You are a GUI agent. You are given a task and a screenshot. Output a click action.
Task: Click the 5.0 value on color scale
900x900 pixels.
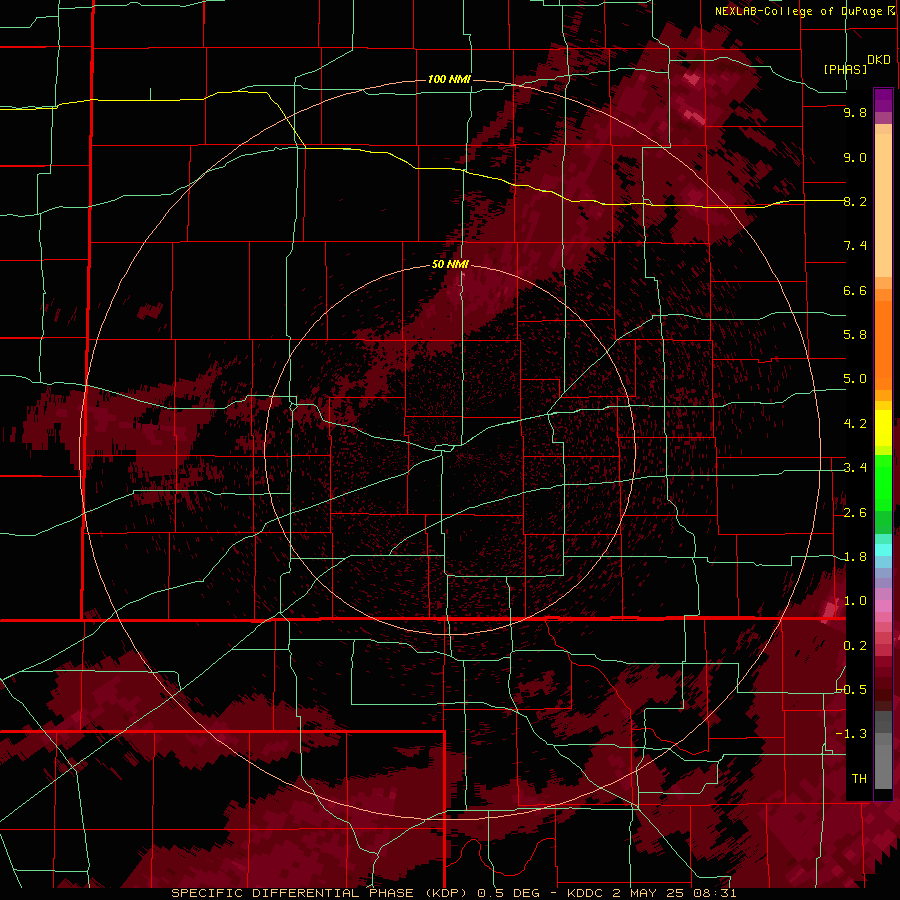tap(855, 379)
